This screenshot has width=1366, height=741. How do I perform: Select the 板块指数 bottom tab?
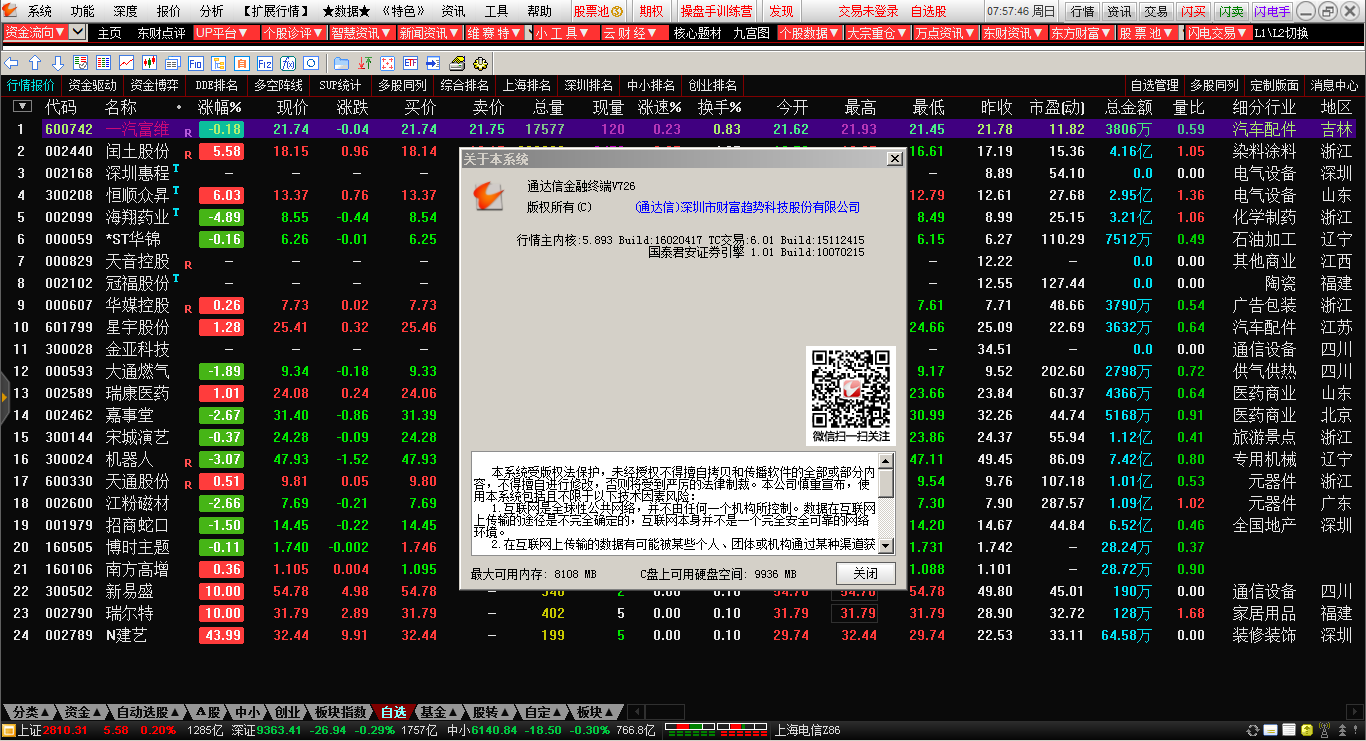tap(340, 712)
